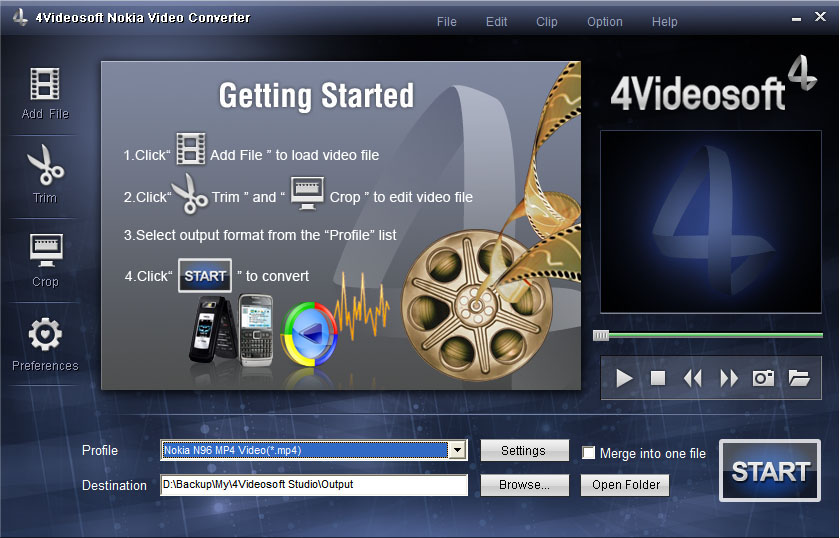Open the Crop tool in sidebar
Viewport: 840px width, 538px height.
45,251
